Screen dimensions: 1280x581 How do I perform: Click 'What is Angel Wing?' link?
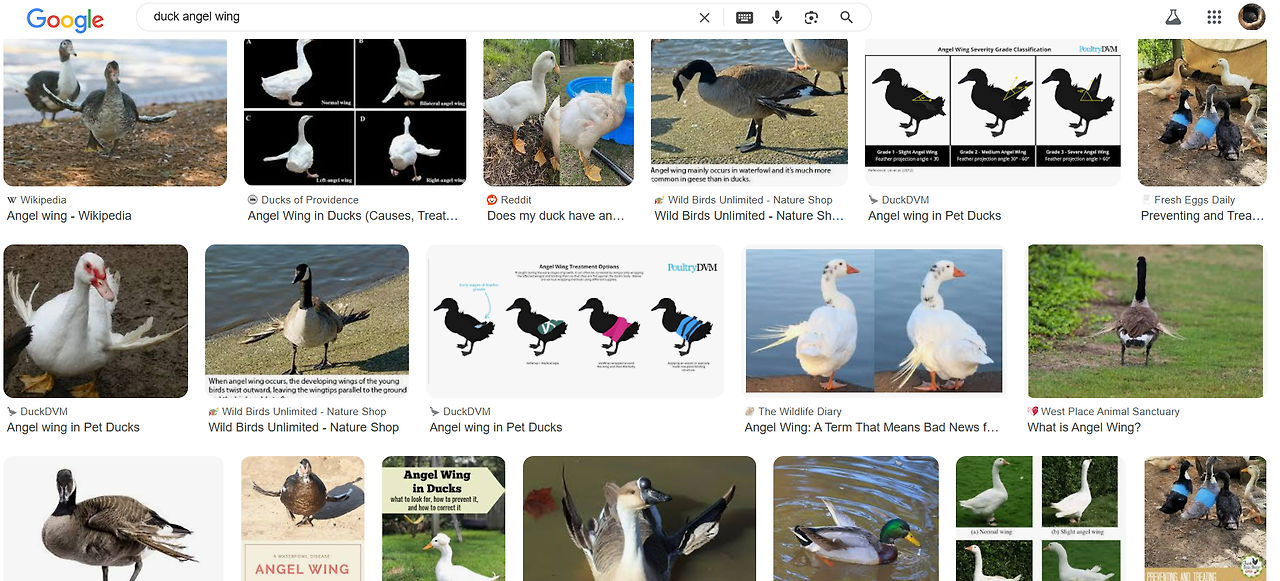pyautogui.click(x=1084, y=428)
